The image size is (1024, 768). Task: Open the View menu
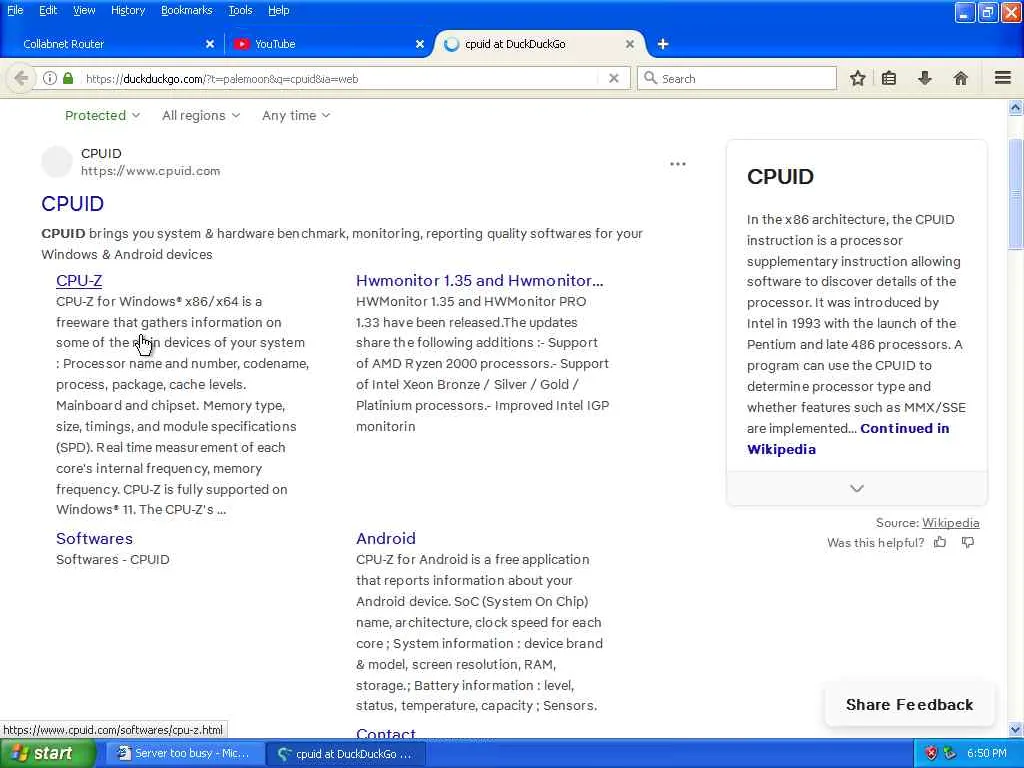84,10
